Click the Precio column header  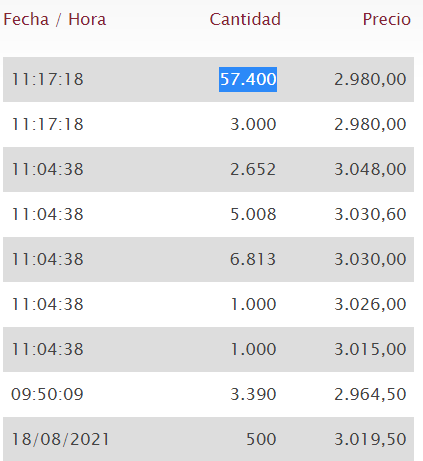coord(387,19)
